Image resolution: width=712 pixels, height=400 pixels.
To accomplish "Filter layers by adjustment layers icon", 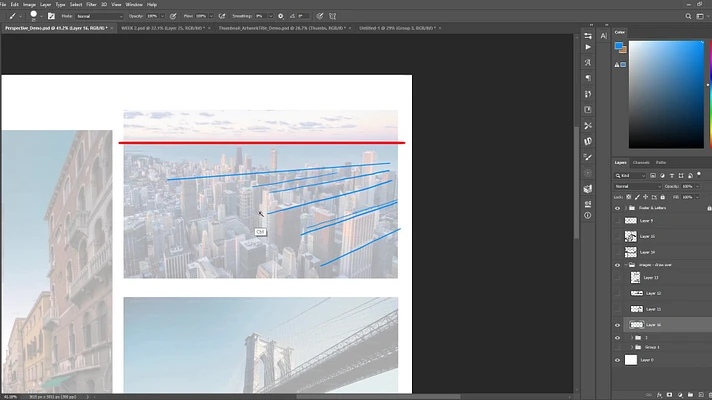I will pos(662,175).
